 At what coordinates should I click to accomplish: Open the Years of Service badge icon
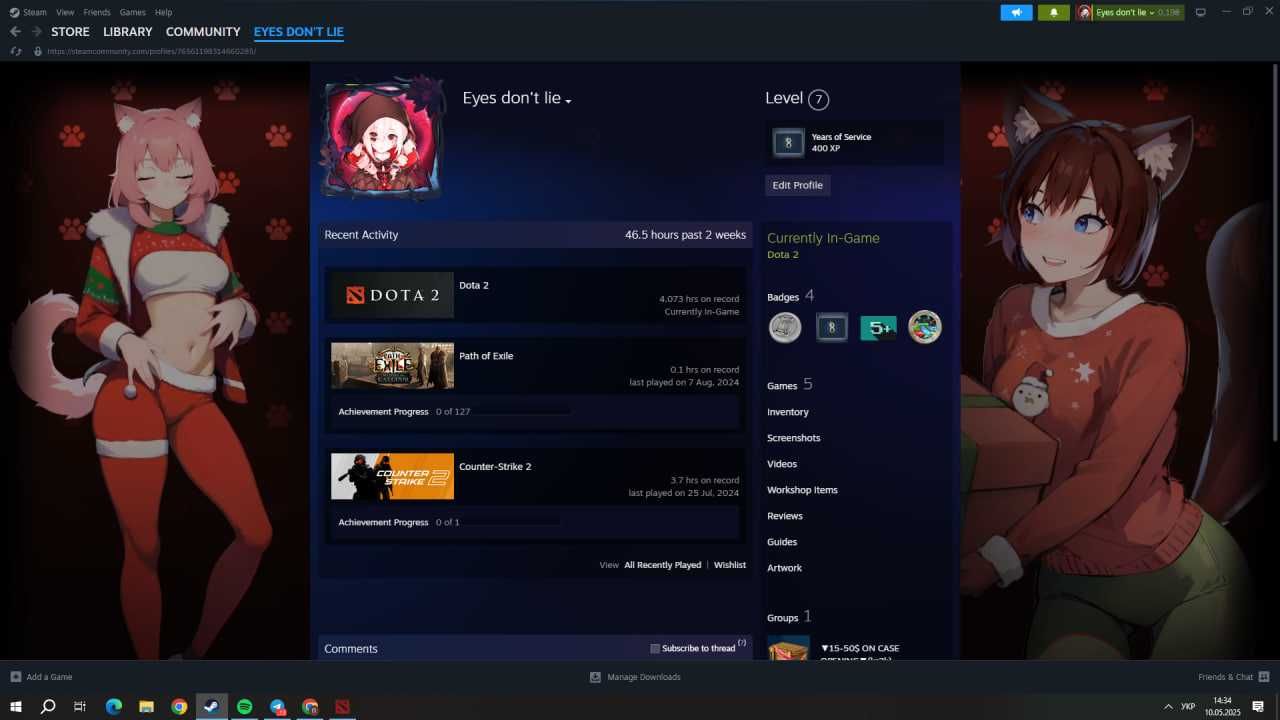coord(788,143)
